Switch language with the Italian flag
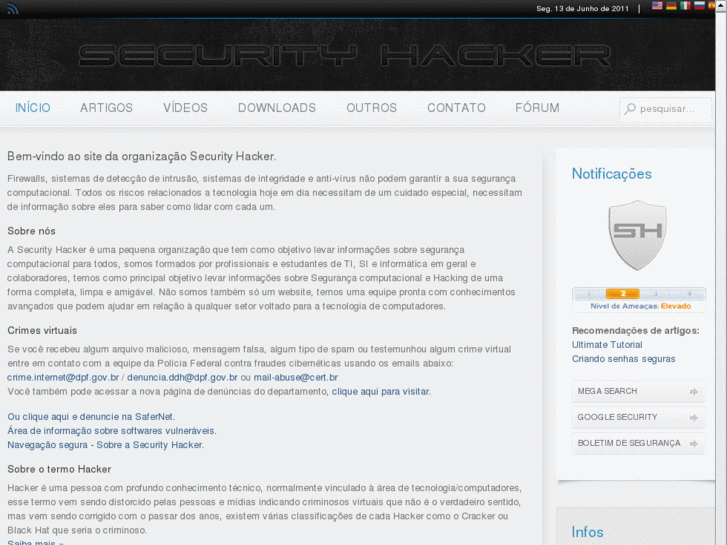This screenshot has width=727, height=545. pos(685,6)
